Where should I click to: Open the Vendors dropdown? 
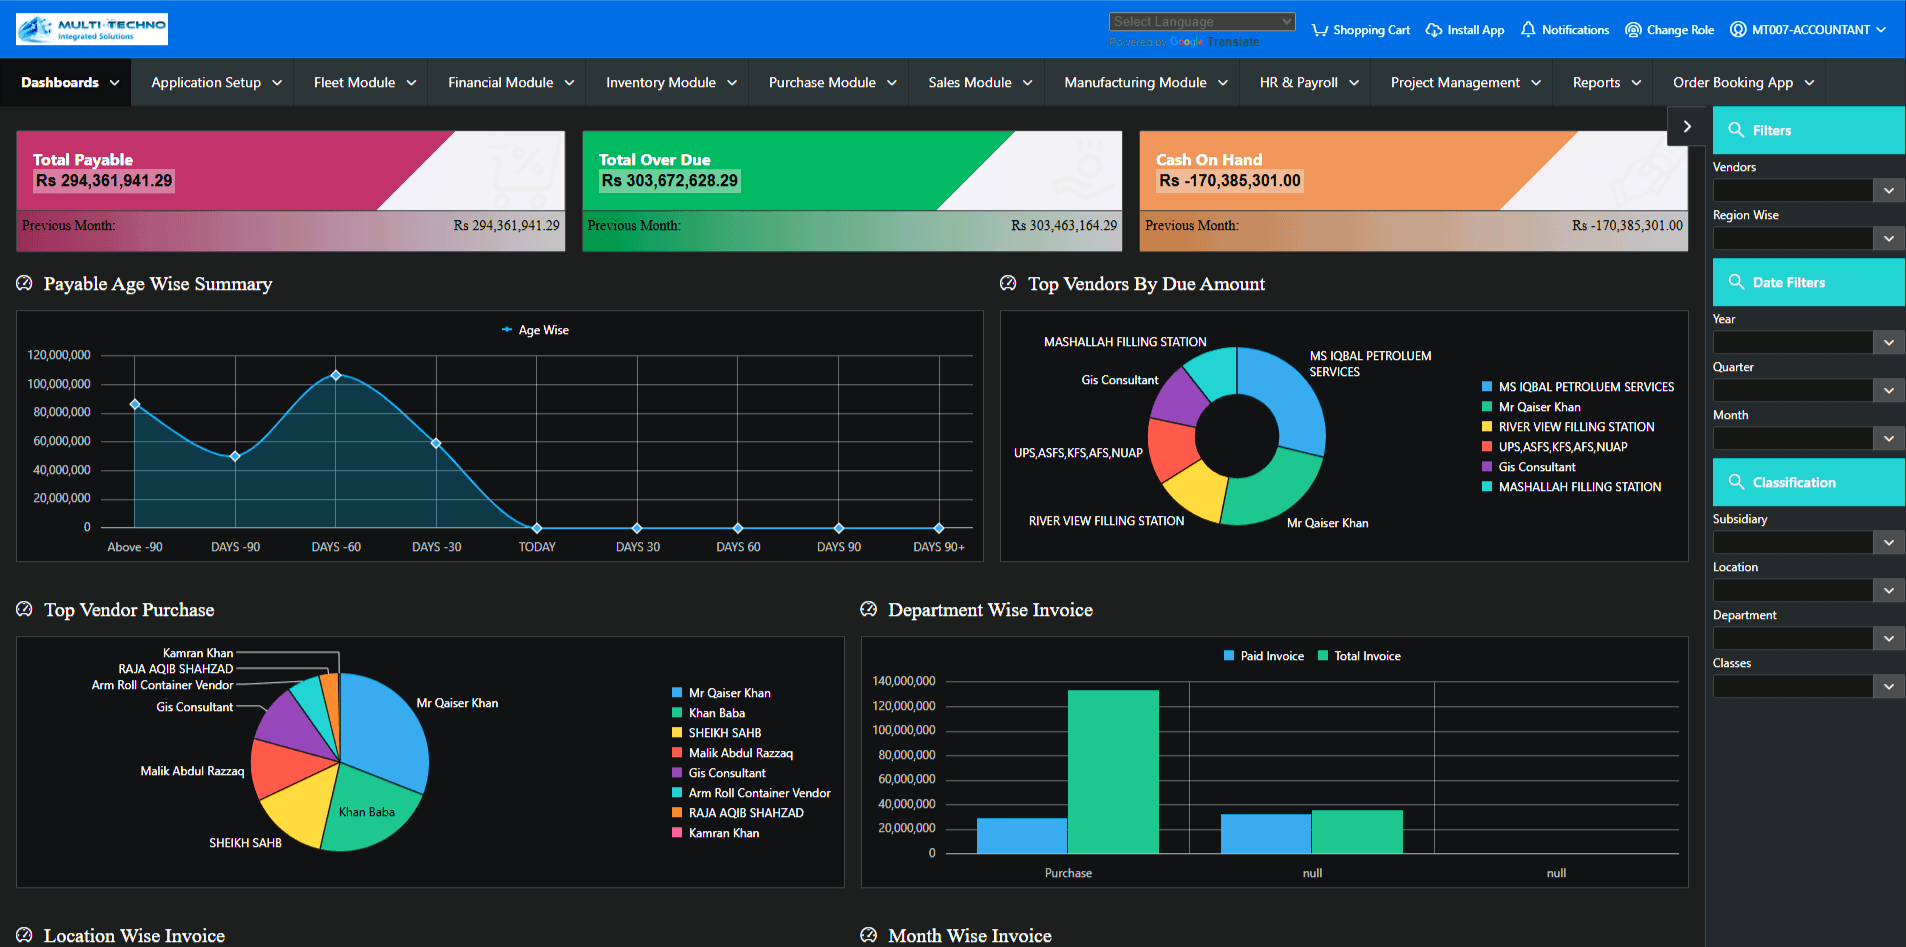[x=1888, y=190]
